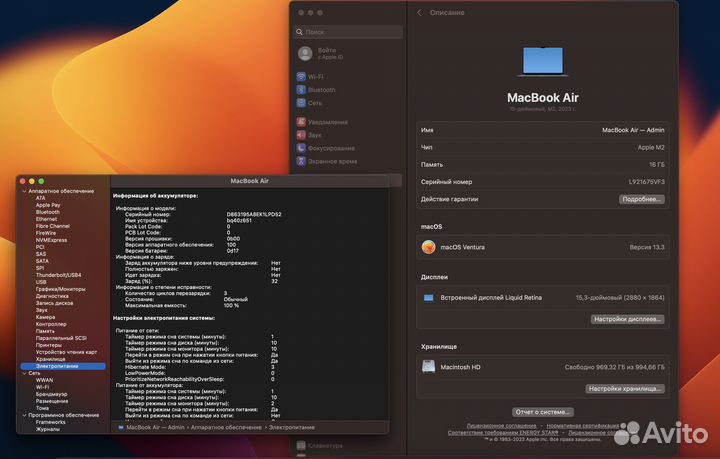This screenshot has height=459, width=720.
Task: Select Журналы under Программное обеспечение
Action: point(47,429)
